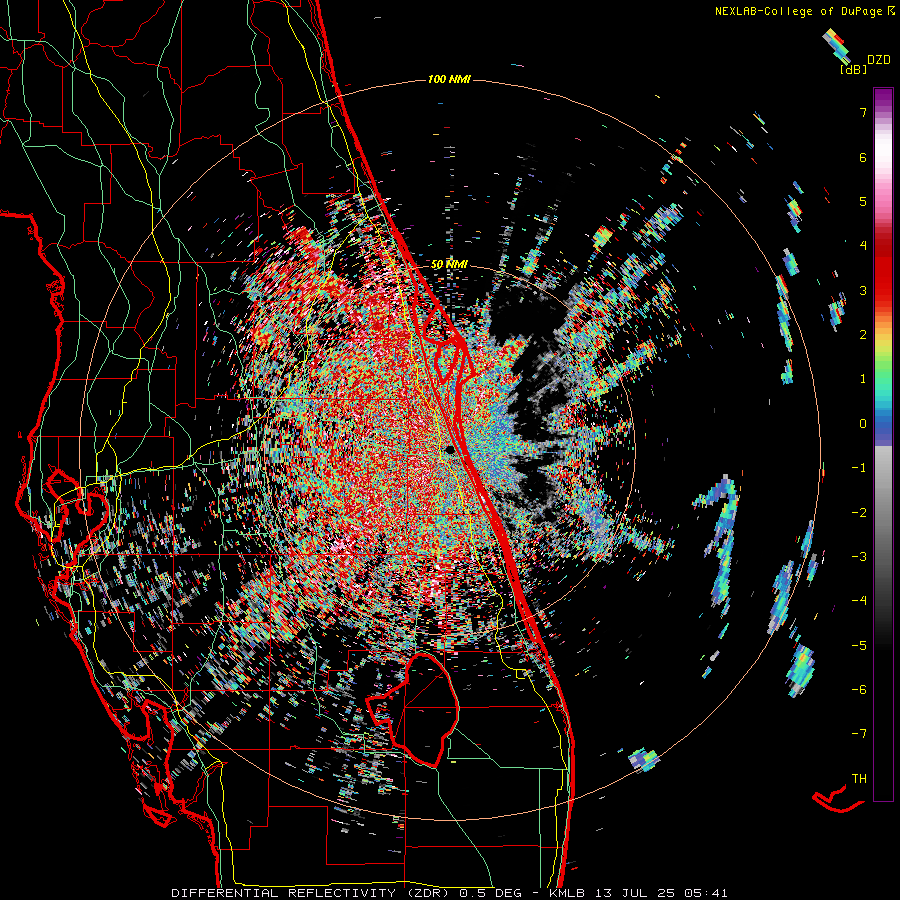
Task: Click the -3 value on the color scale
Action: (x=859, y=557)
